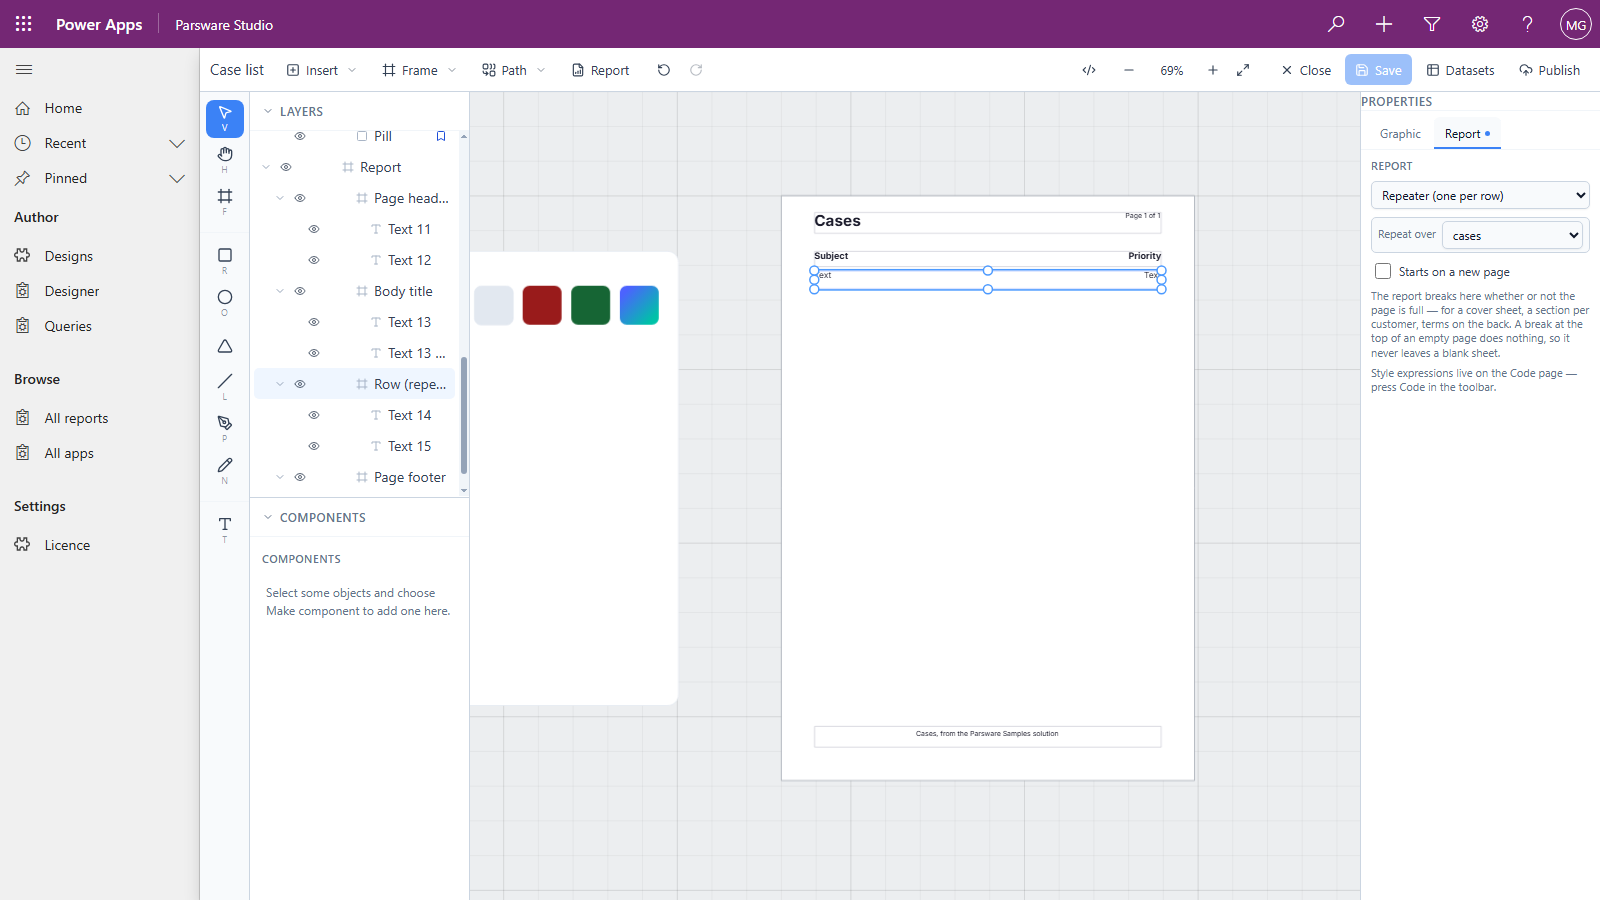Expand the Recent section in the sidebar
The width and height of the screenshot is (1600, 900).
(177, 143)
